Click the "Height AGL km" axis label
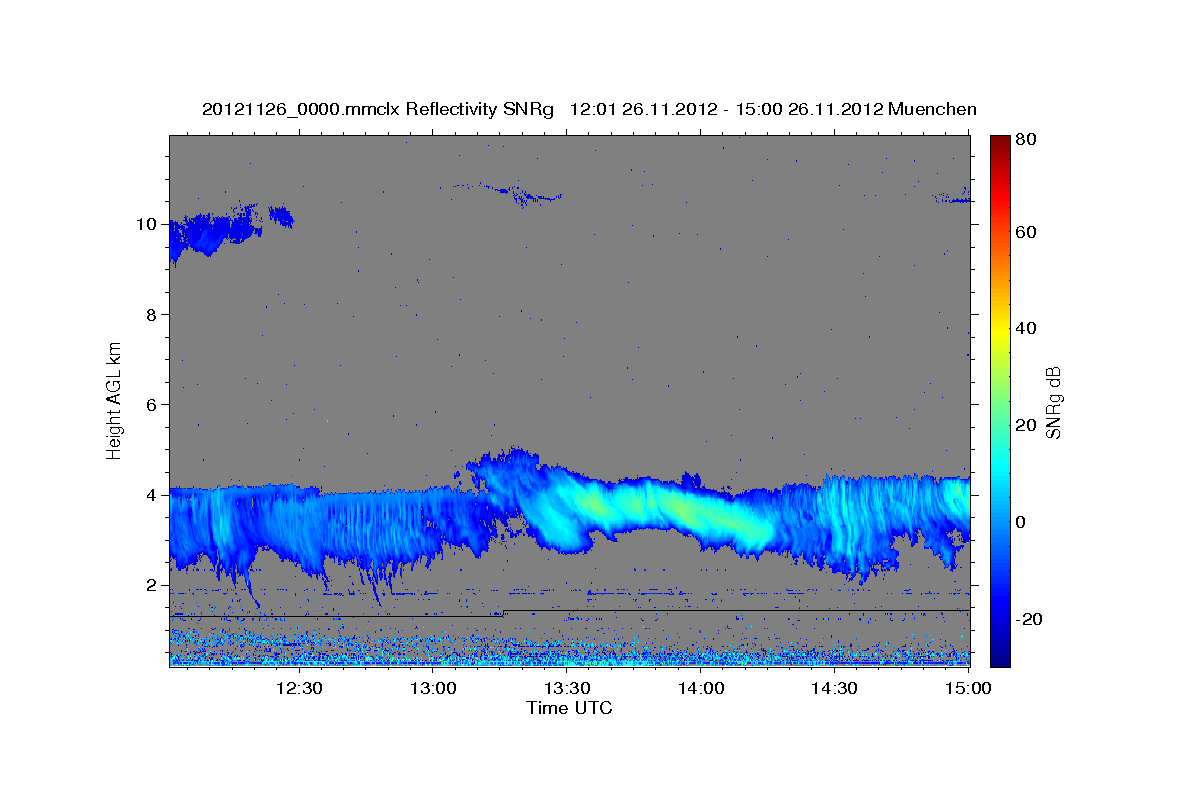 click(115, 399)
